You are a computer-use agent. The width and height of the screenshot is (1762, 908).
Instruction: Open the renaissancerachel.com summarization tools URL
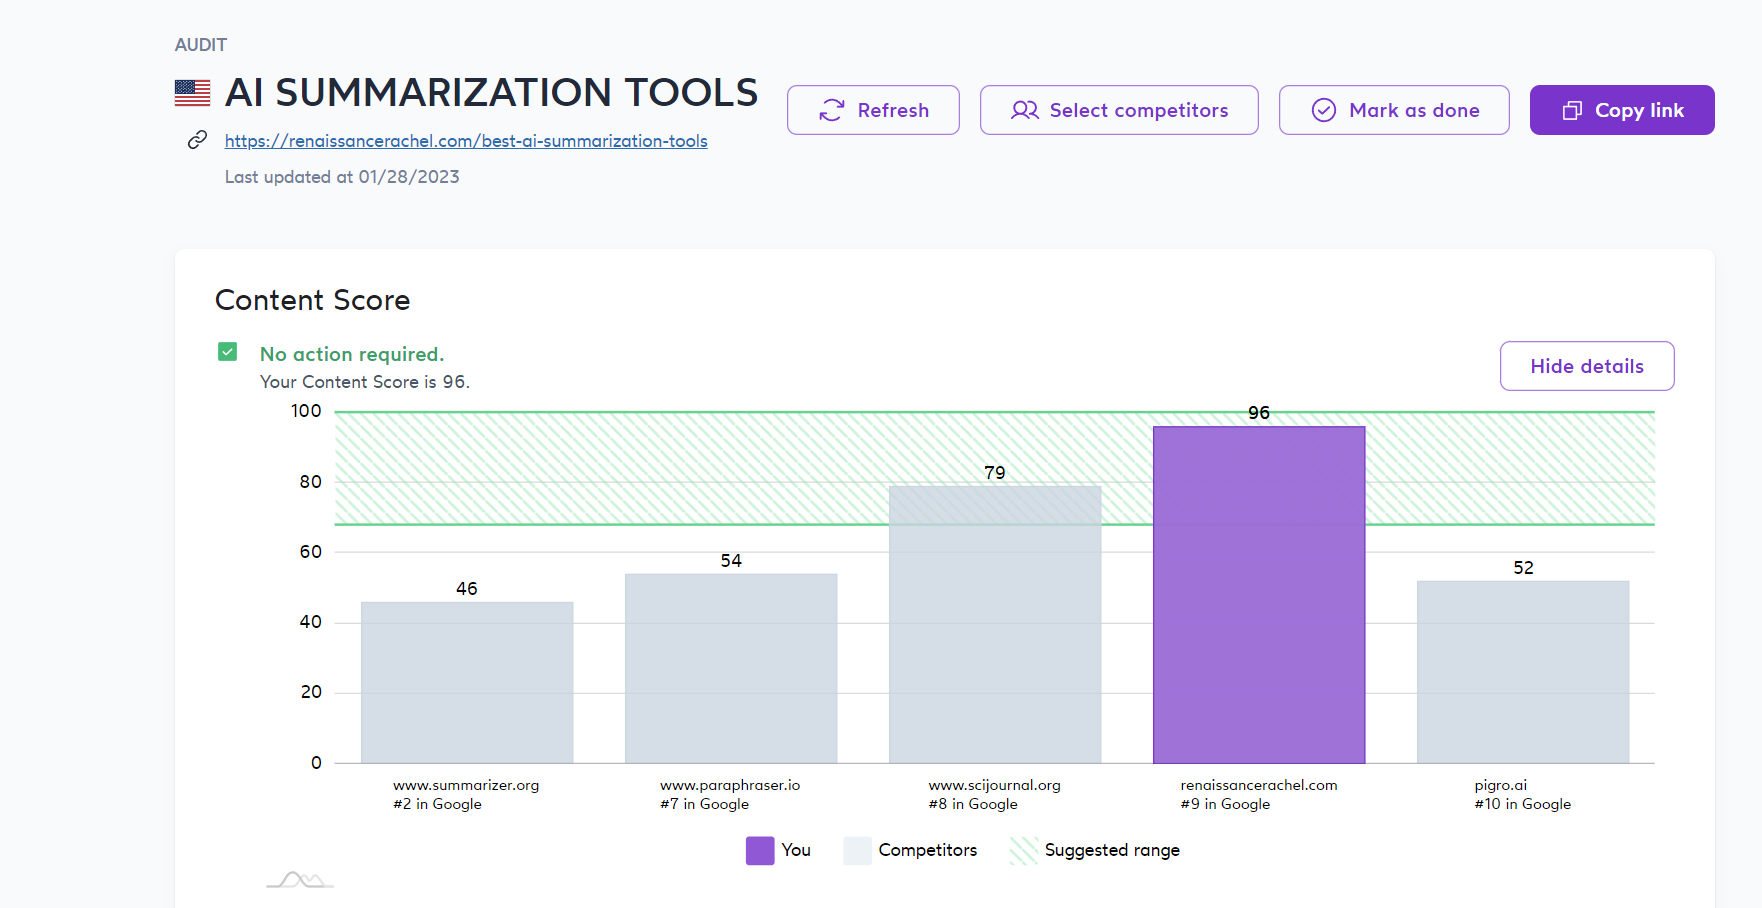466,141
